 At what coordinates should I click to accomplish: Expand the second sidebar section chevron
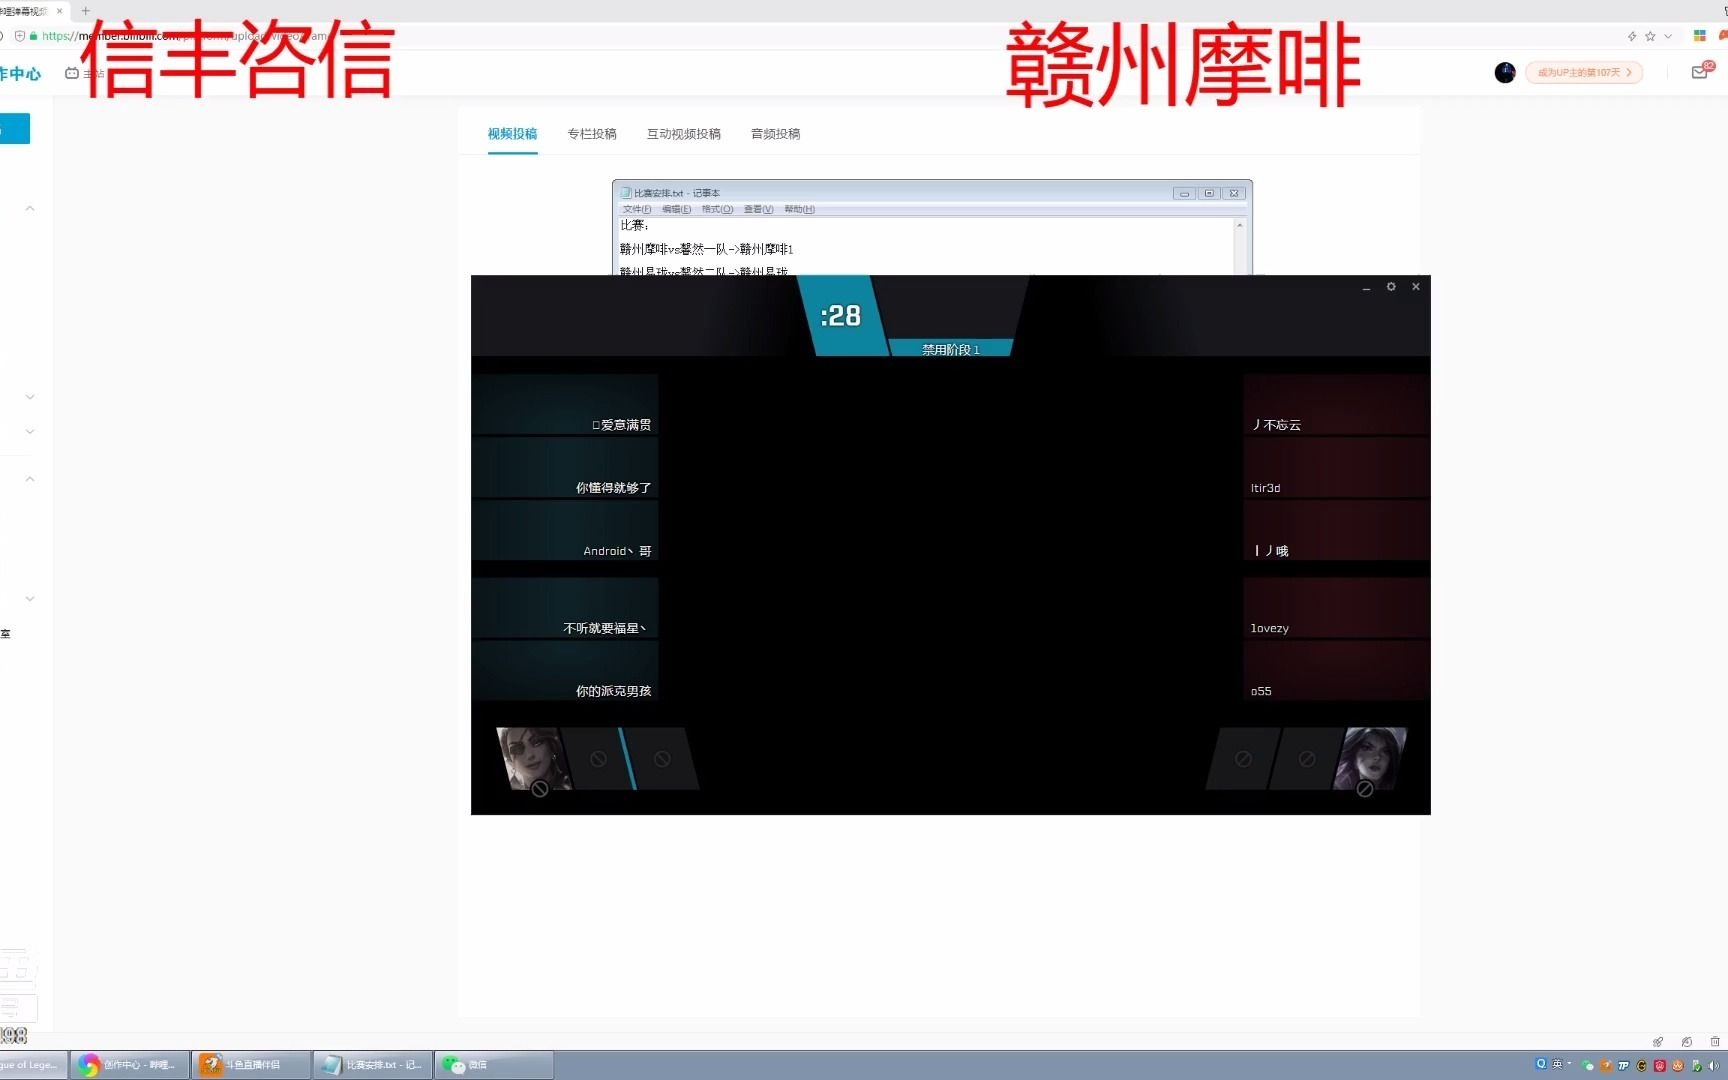(x=30, y=397)
